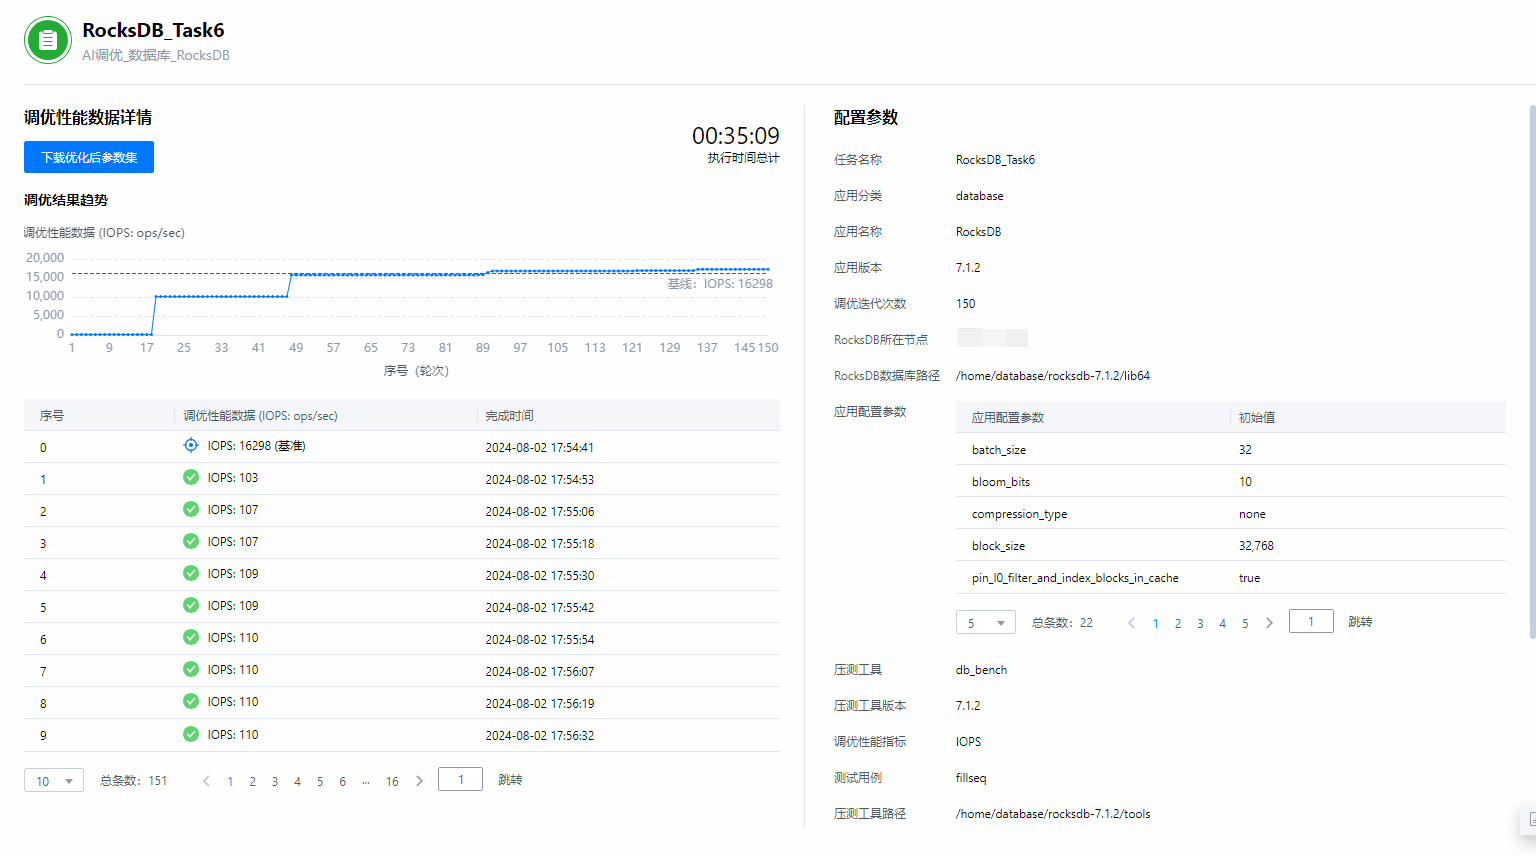Click 跳转 beside the config parameters page input
The width and height of the screenshot is (1536, 857).
(1360, 622)
